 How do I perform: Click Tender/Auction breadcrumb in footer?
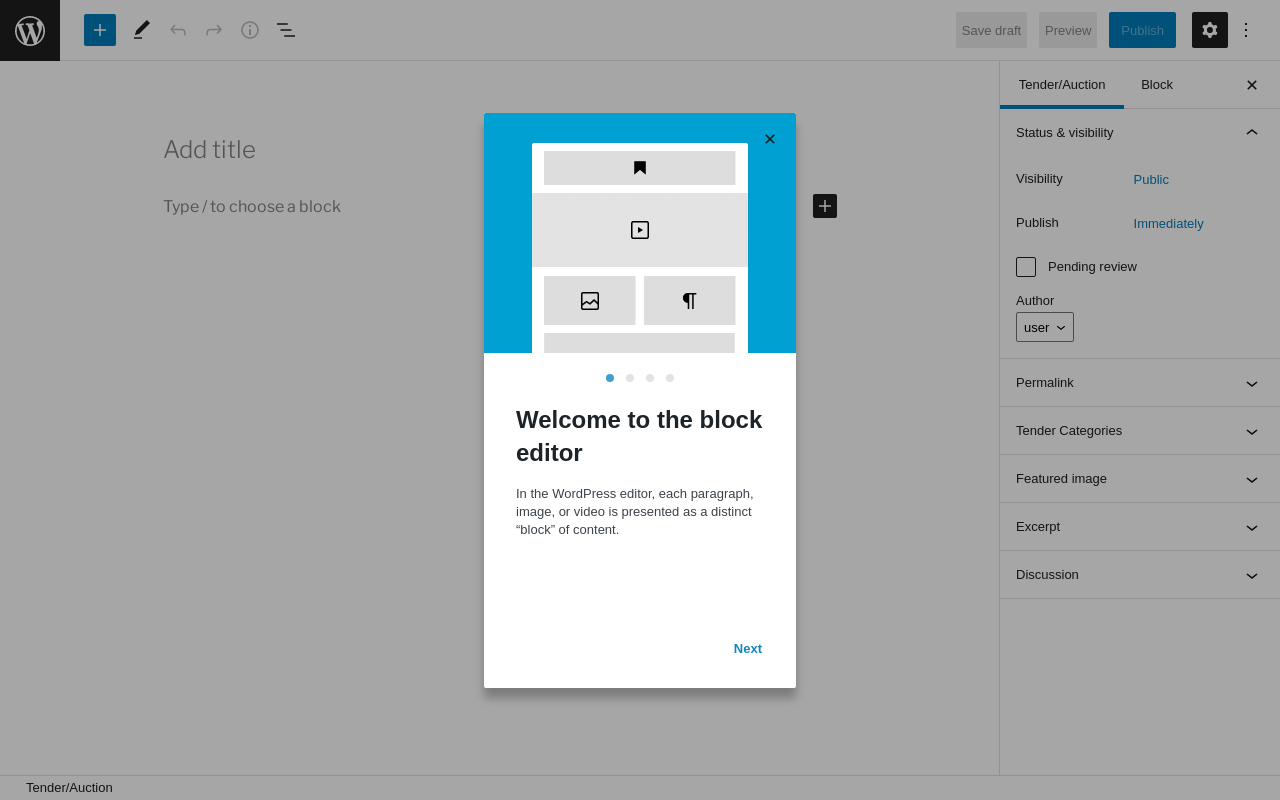click(69, 788)
